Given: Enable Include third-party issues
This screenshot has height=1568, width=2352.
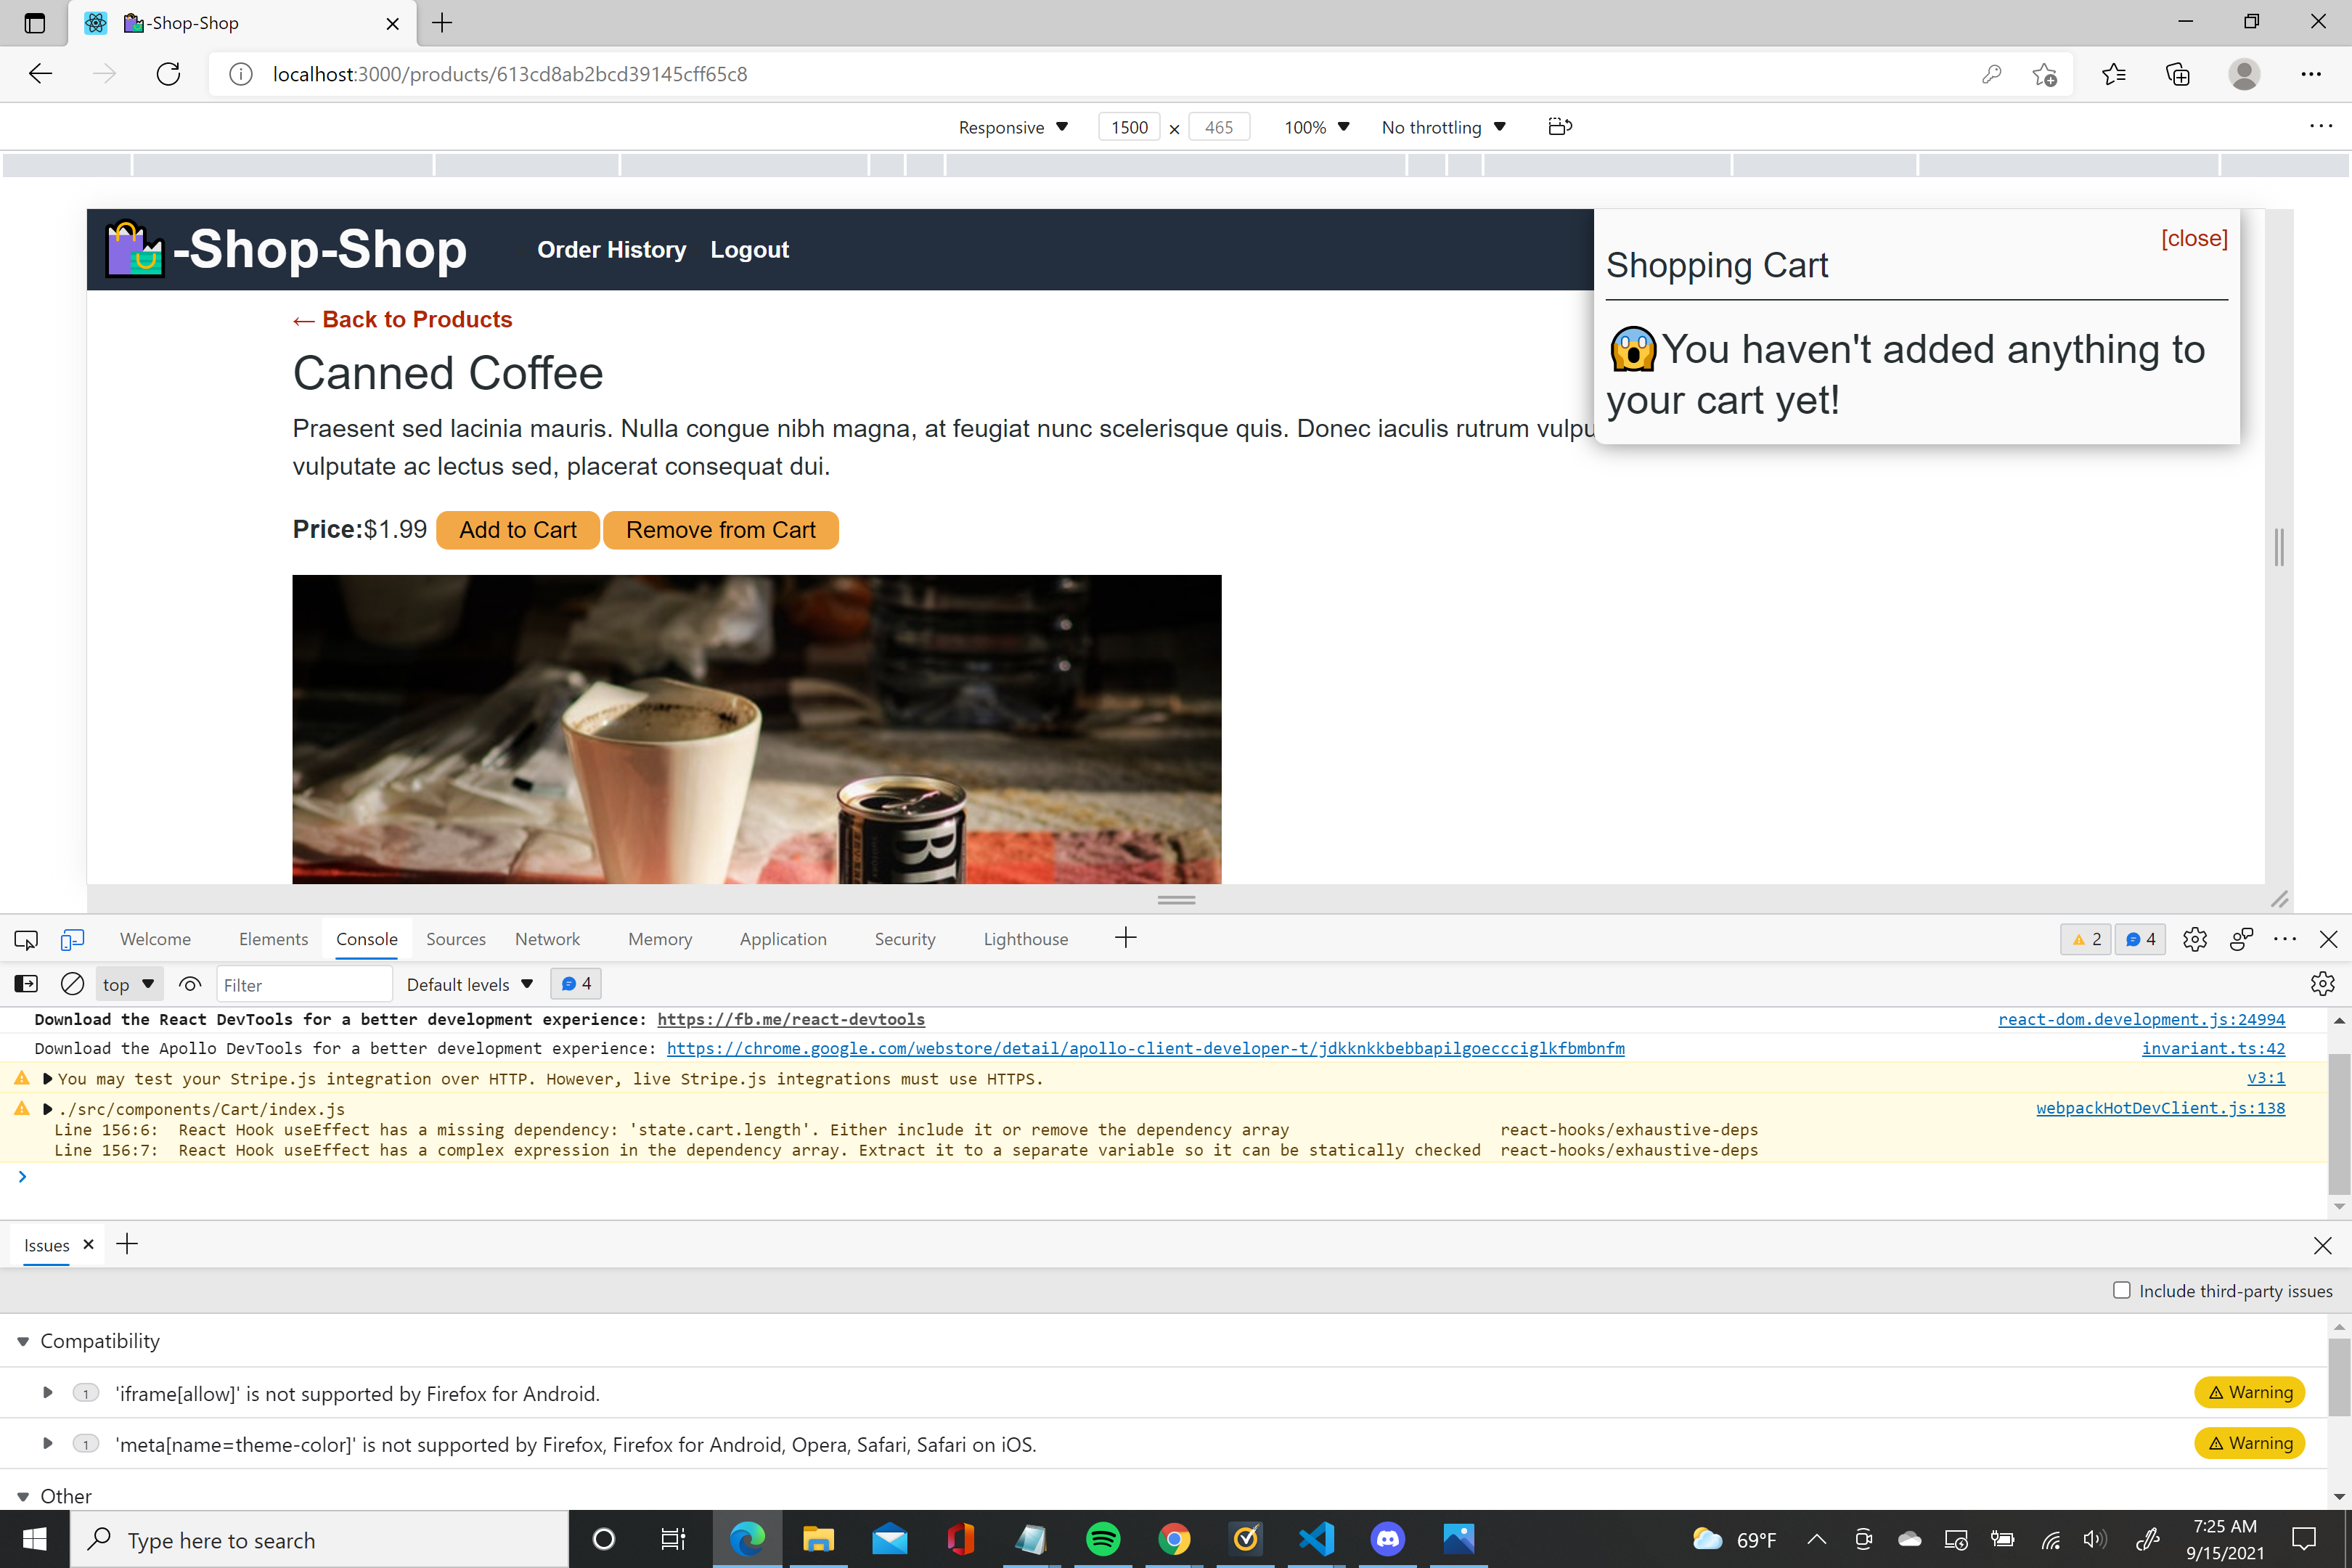Looking at the screenshot, I should click(2121, 1290).
